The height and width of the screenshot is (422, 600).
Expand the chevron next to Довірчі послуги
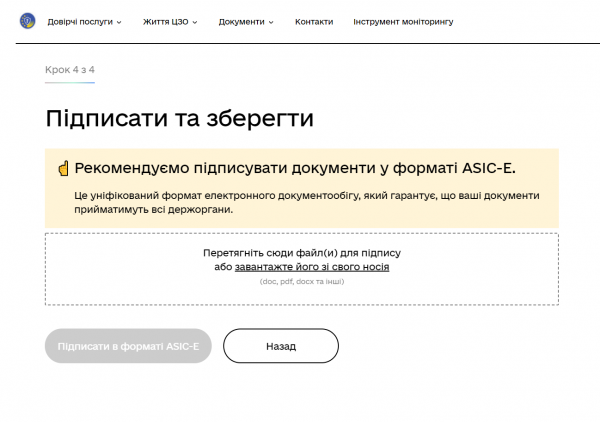click(x=119, y=22)
